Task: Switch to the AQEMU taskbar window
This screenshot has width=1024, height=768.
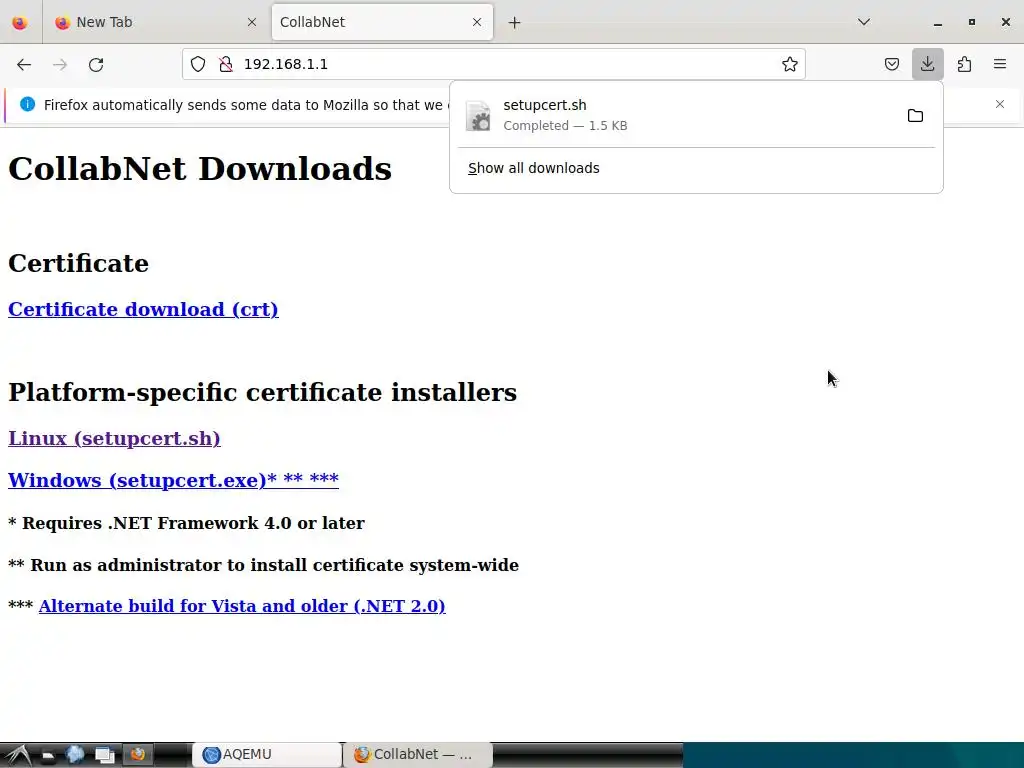Action: pyautogui.click(x=267, y=755)
